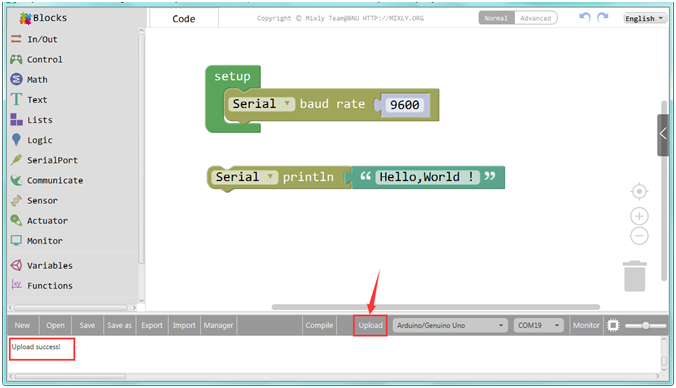Open the Math blocks category
The image size is (676, 388).
(29, 80)
